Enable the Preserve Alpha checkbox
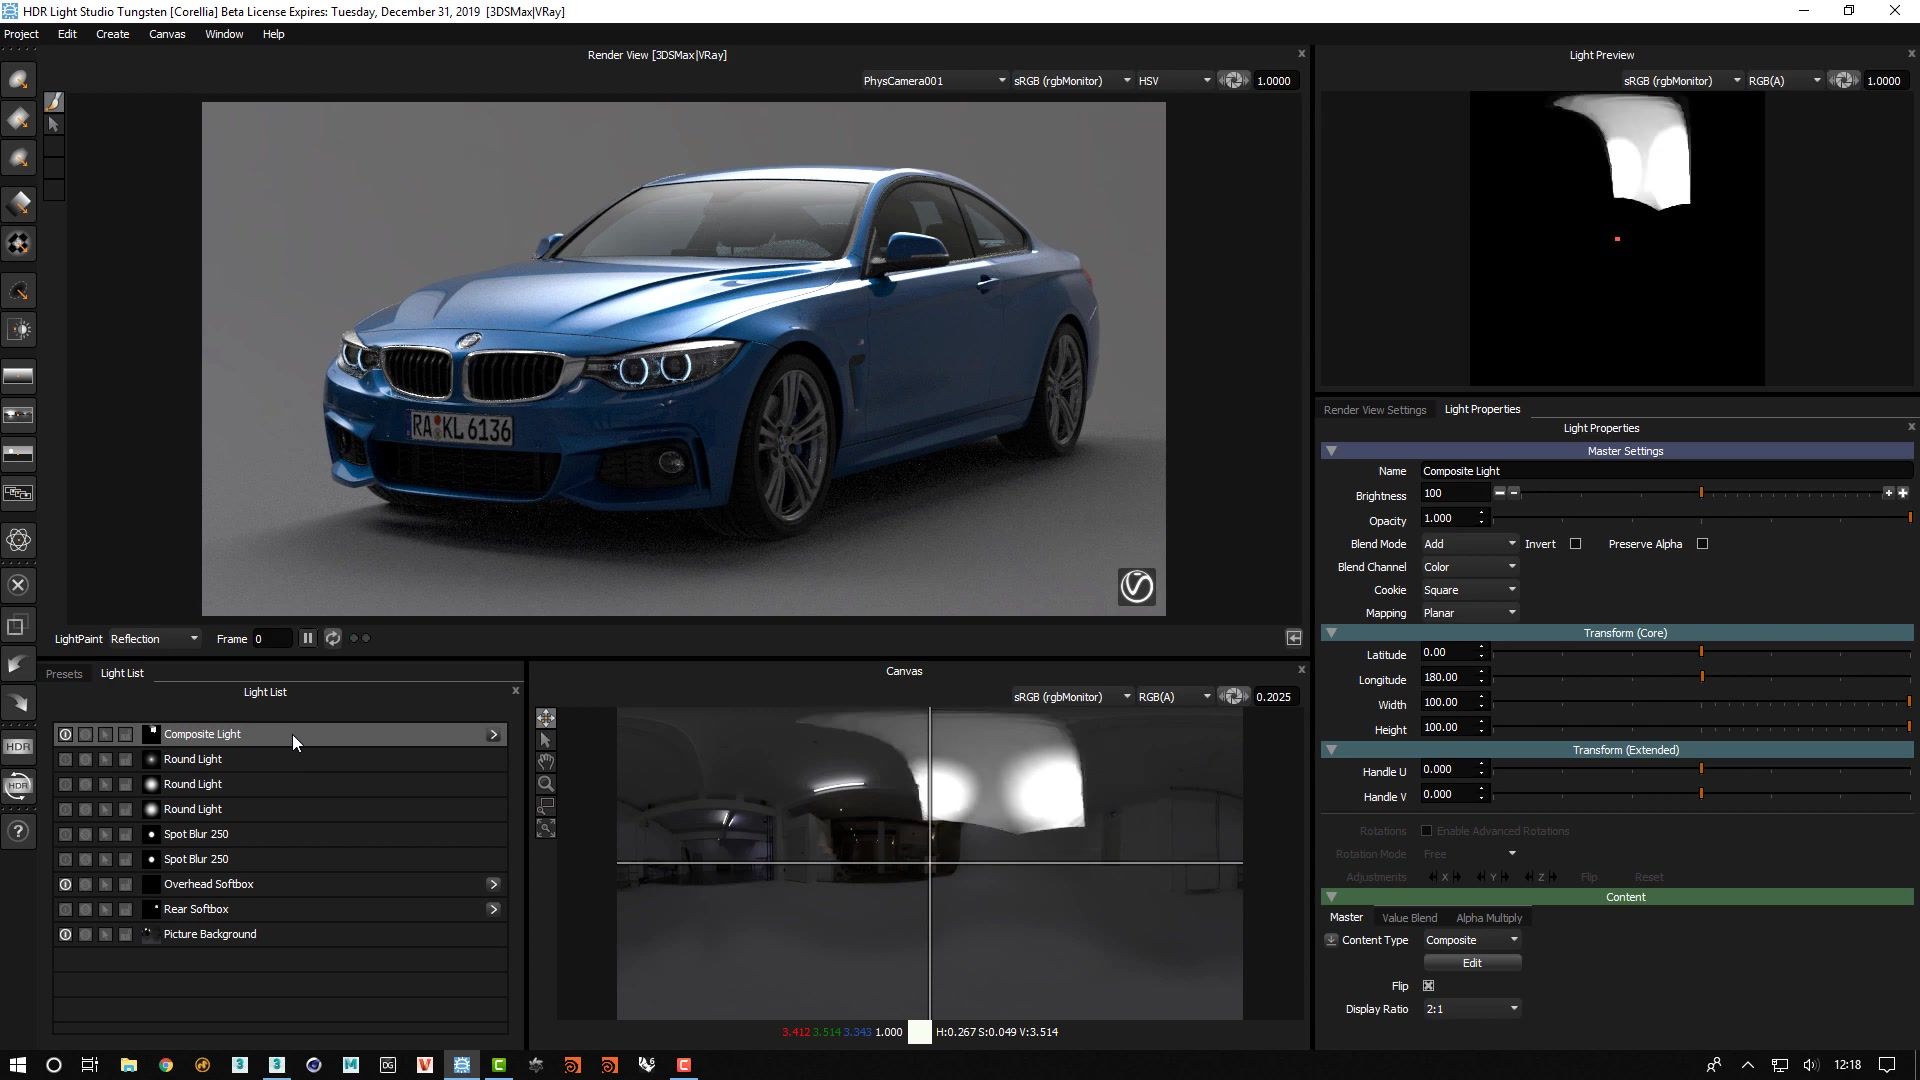Screen dimensions: 1920x1080 (x=1703, y=544)
